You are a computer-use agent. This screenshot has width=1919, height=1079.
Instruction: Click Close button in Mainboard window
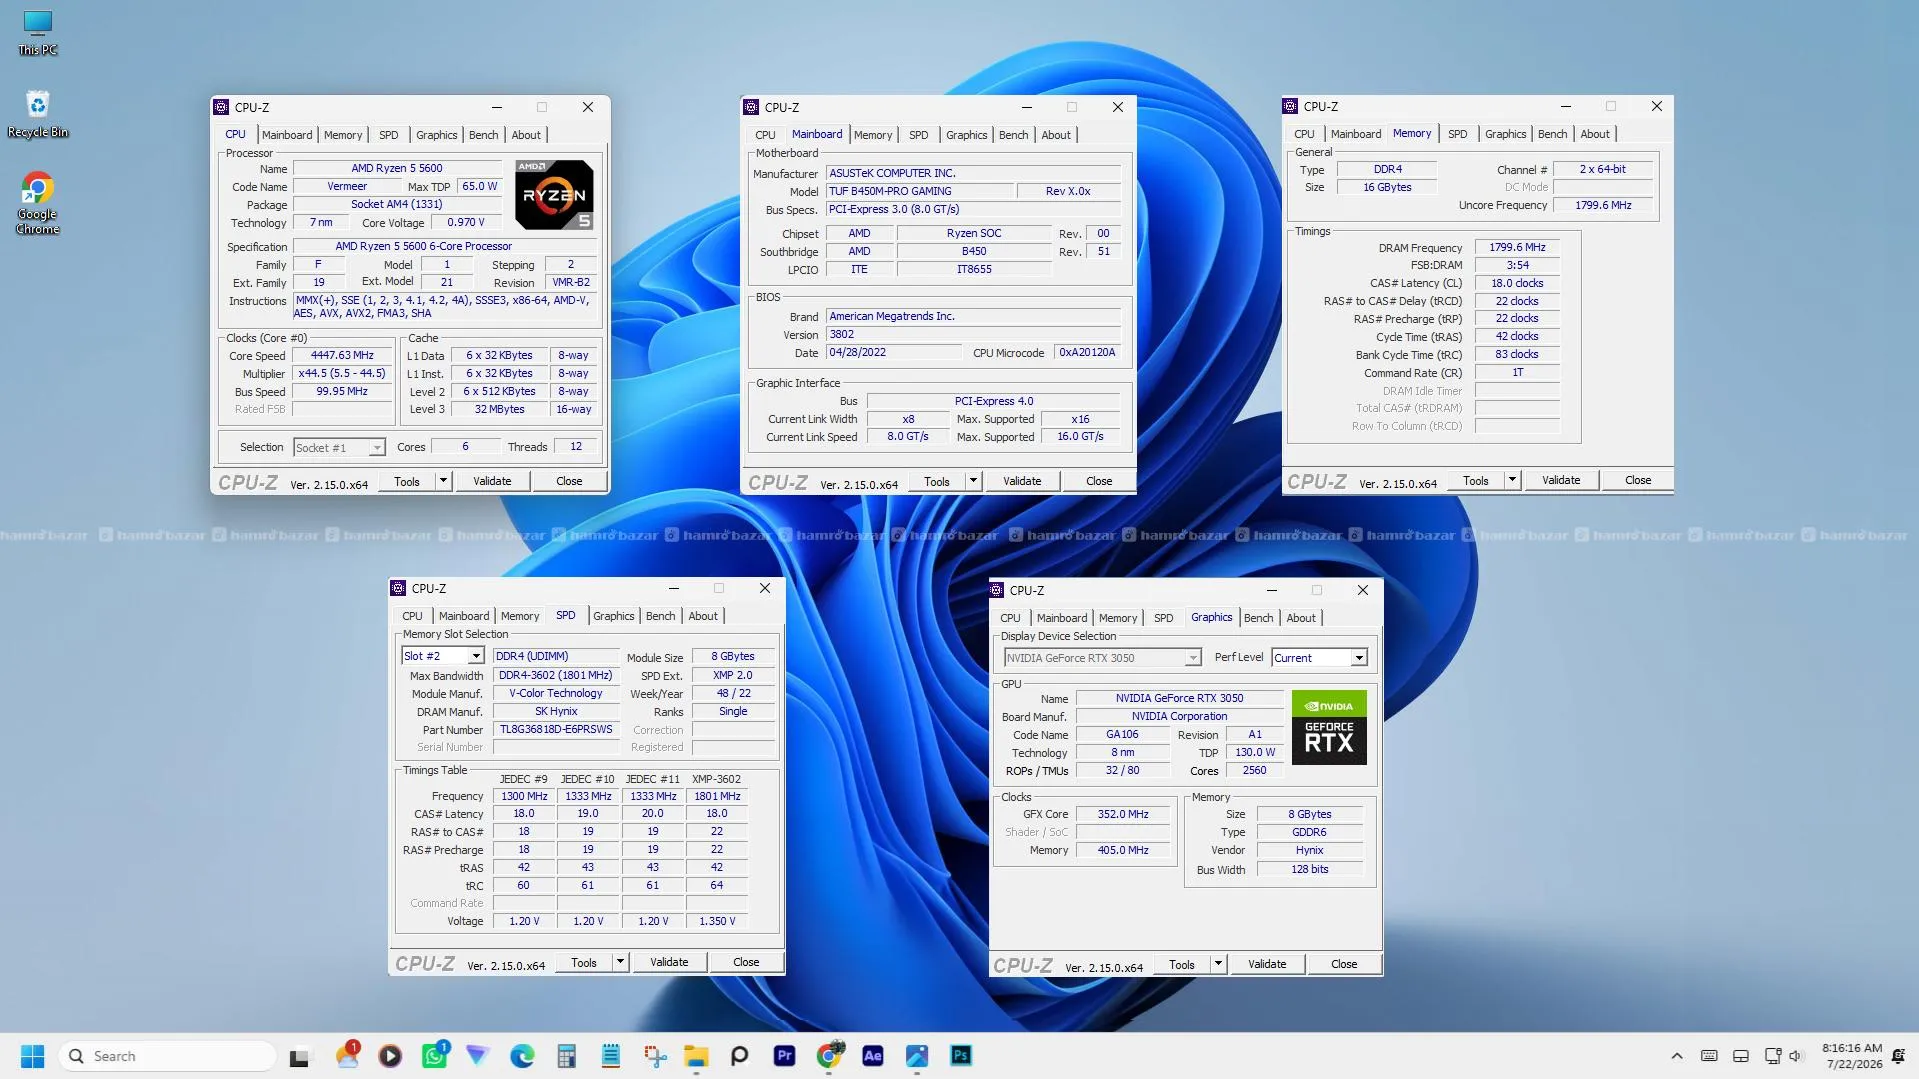point(1099,481)
